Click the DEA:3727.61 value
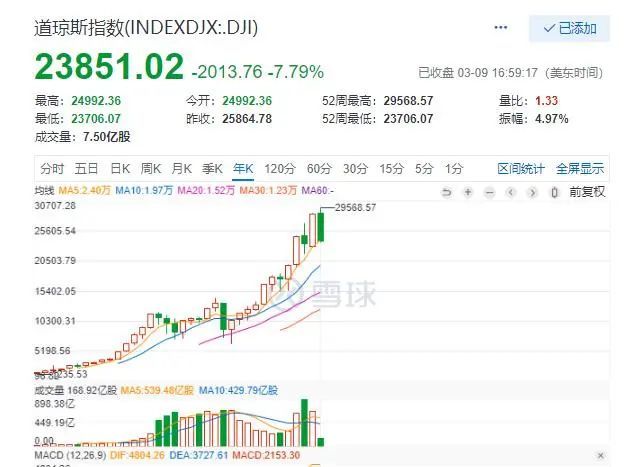Image resolution: width=635 pixels, height=467 pixels. [198, 455]
